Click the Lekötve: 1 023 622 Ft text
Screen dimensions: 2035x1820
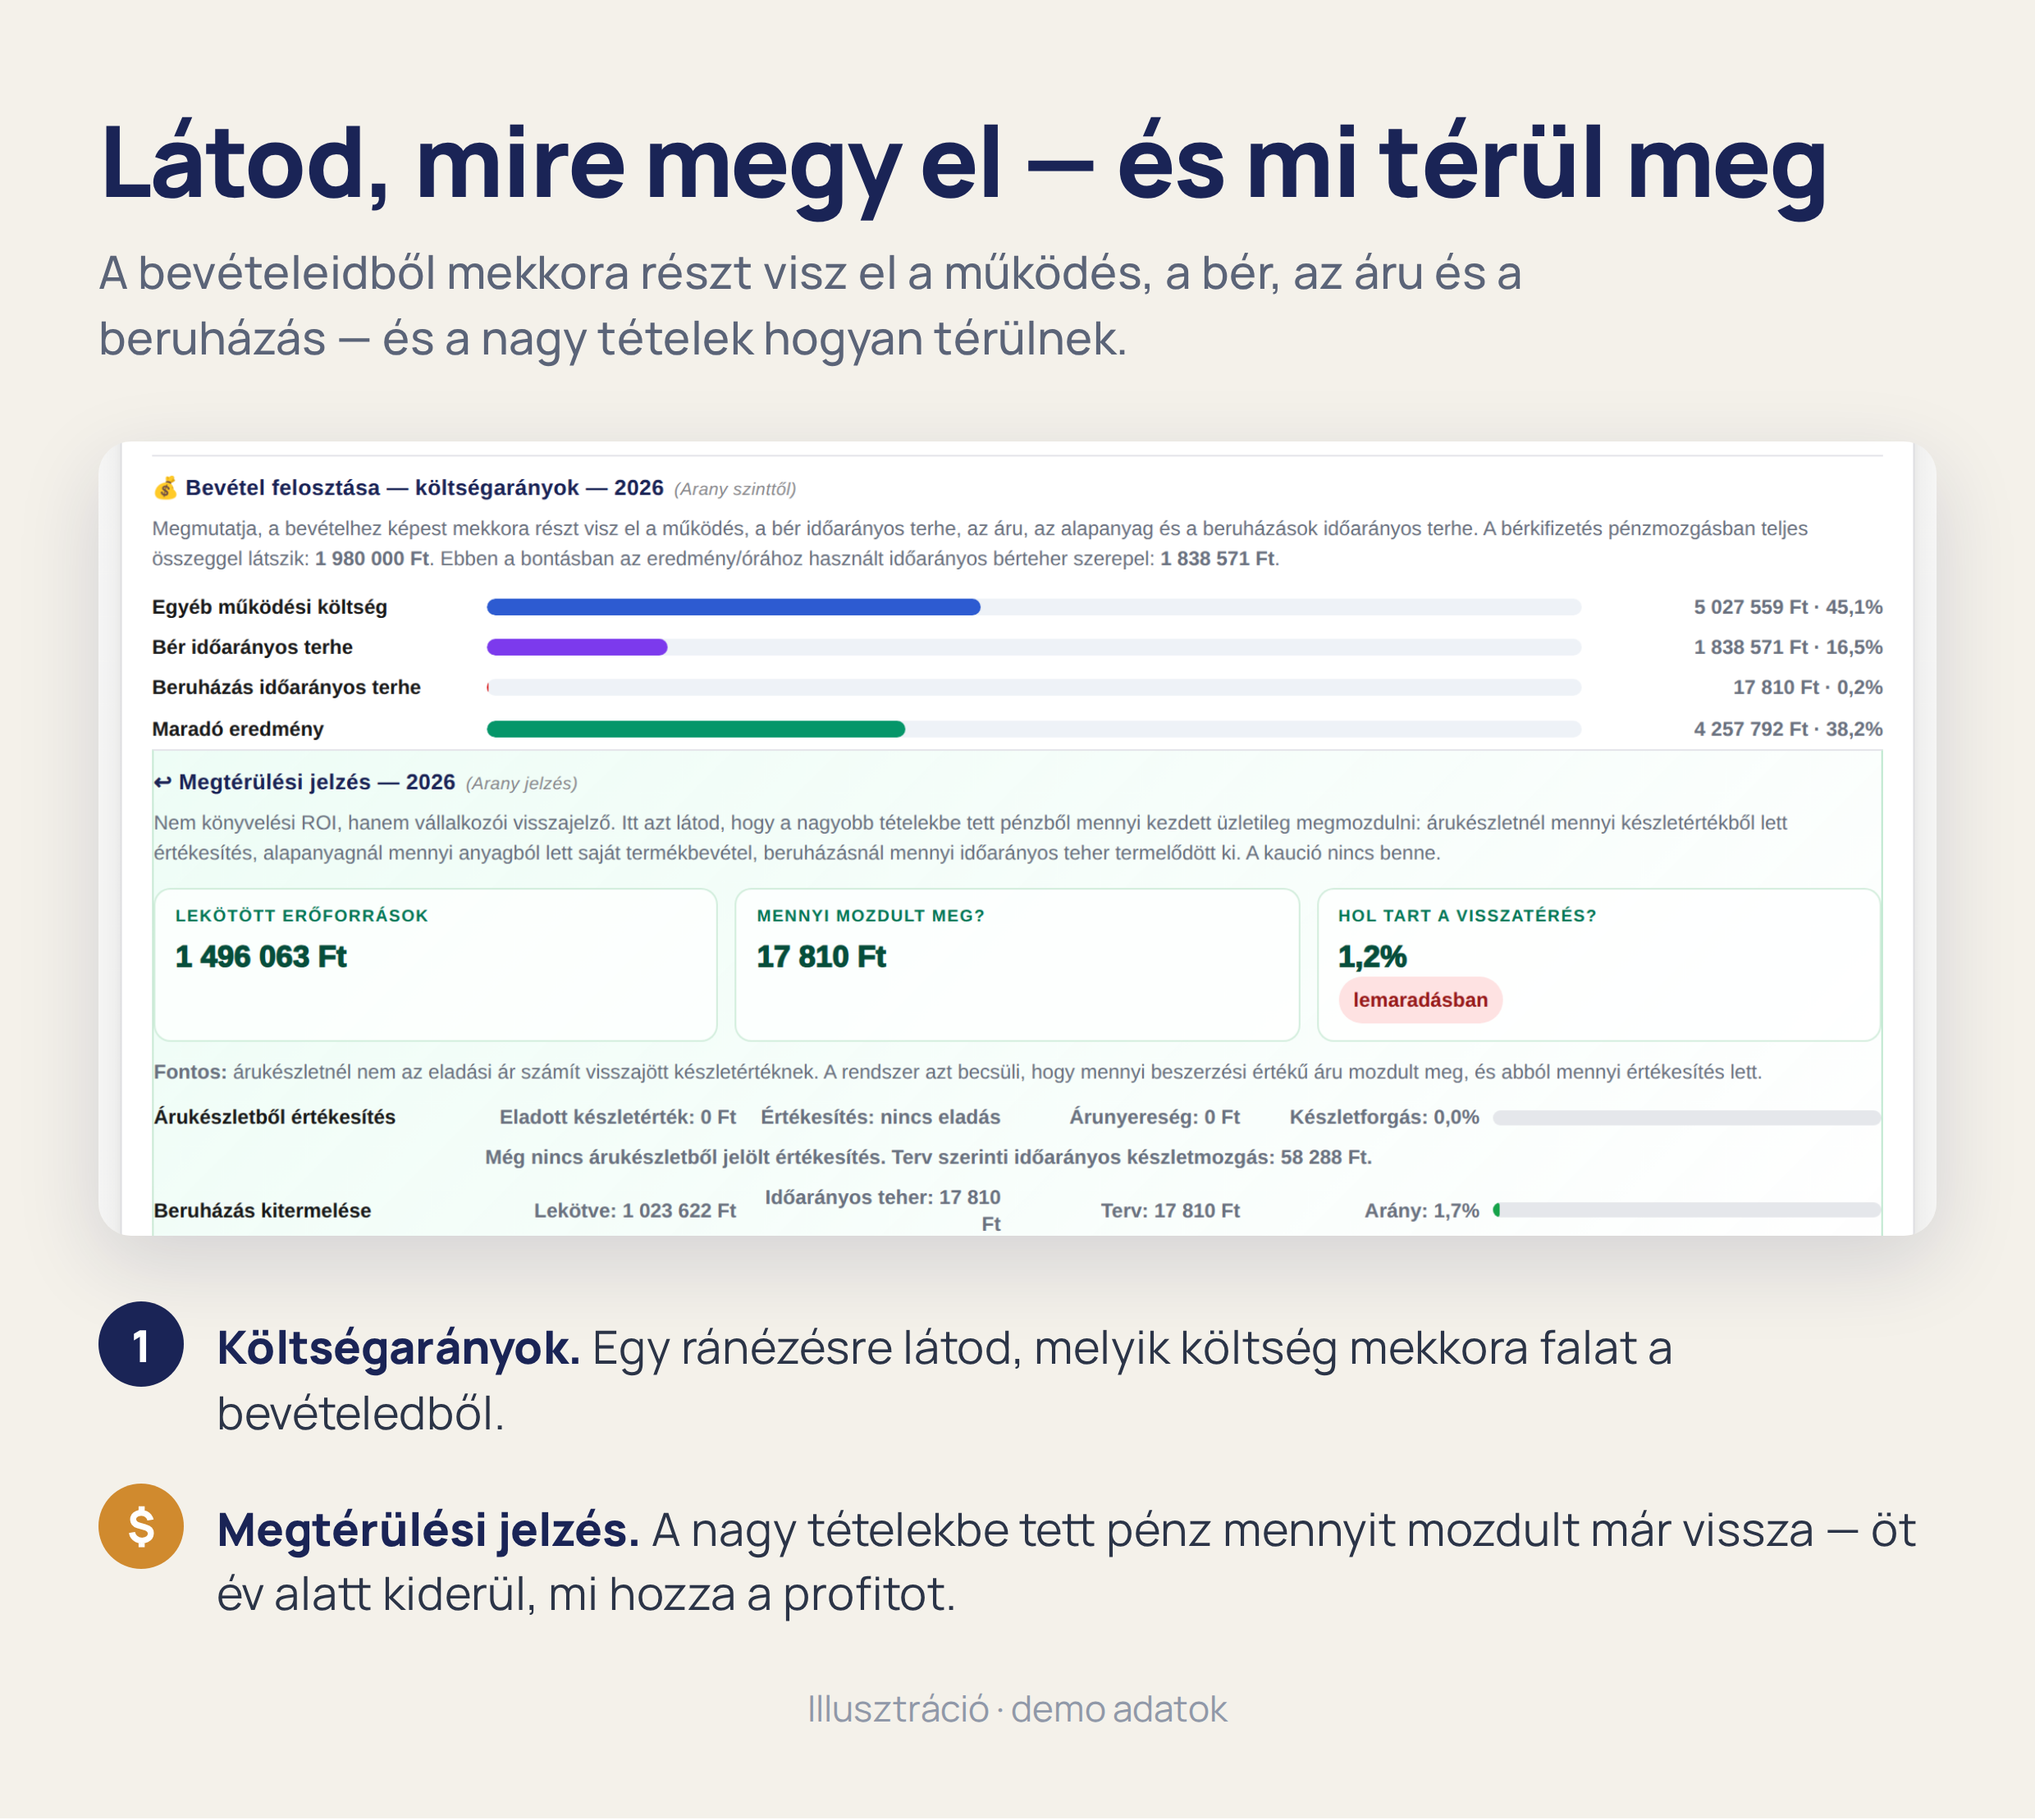635,1210
